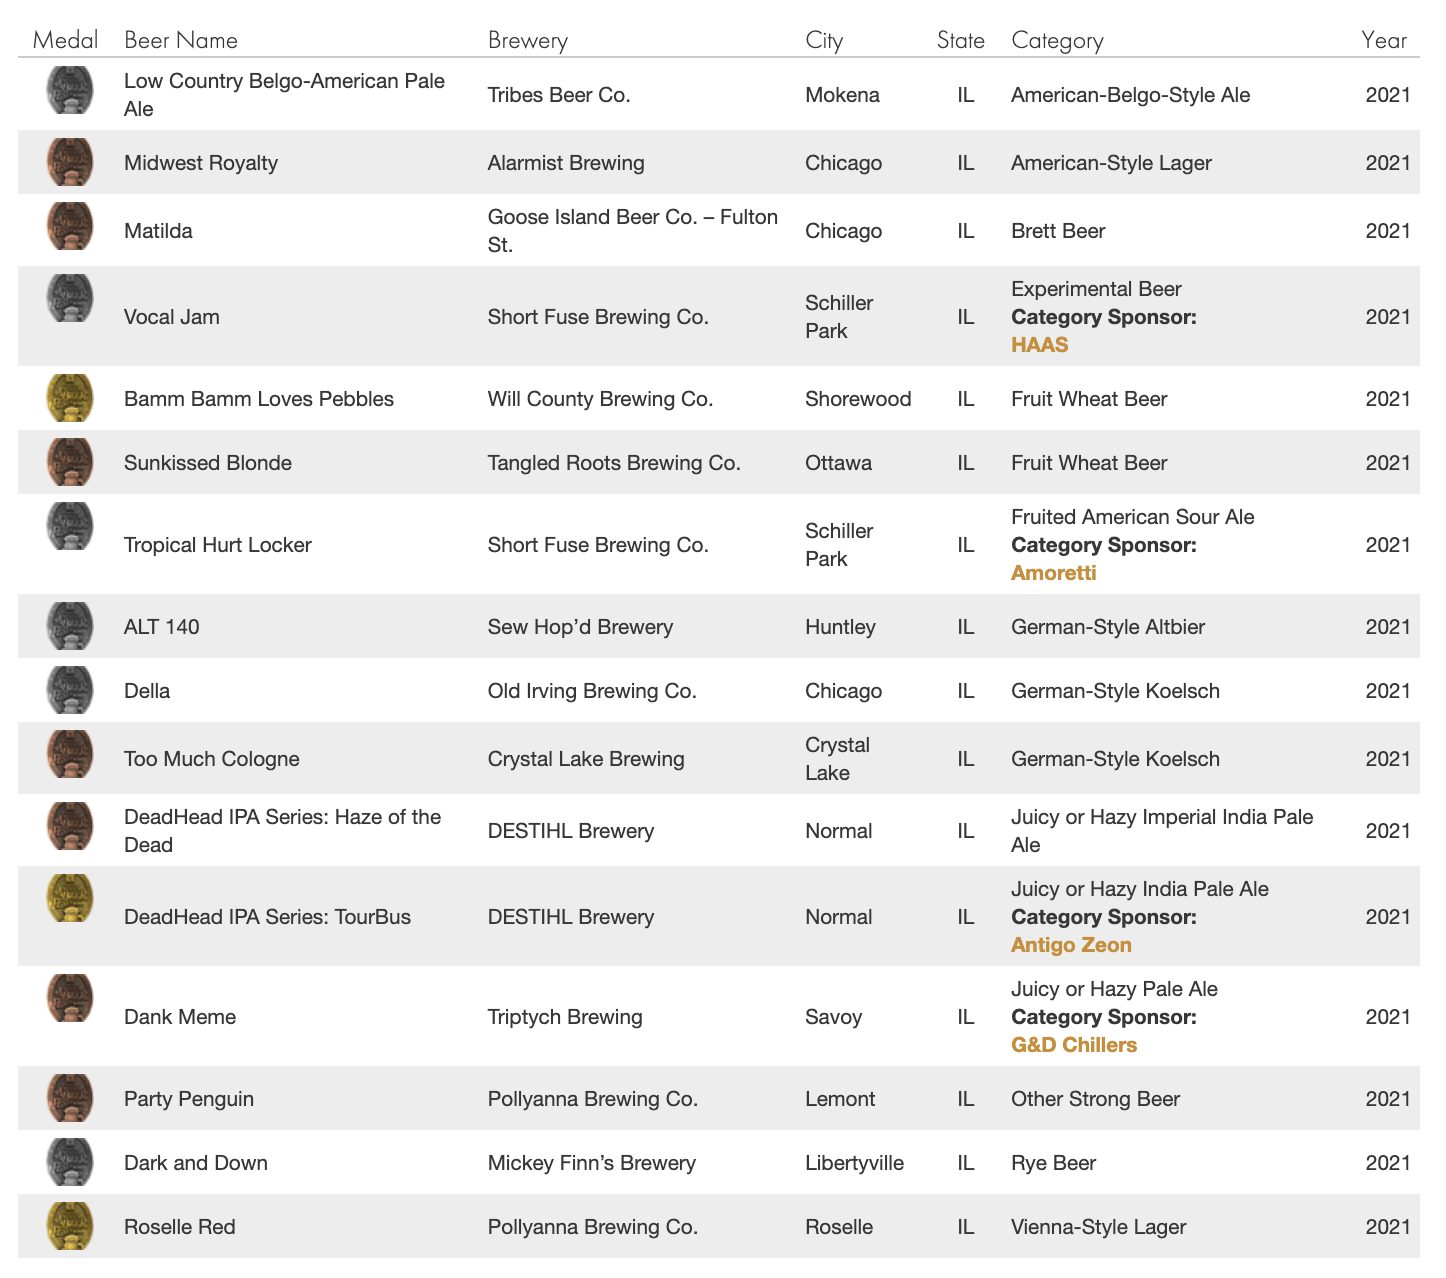Sort the table by Beer Name header

tap(181, 40)
